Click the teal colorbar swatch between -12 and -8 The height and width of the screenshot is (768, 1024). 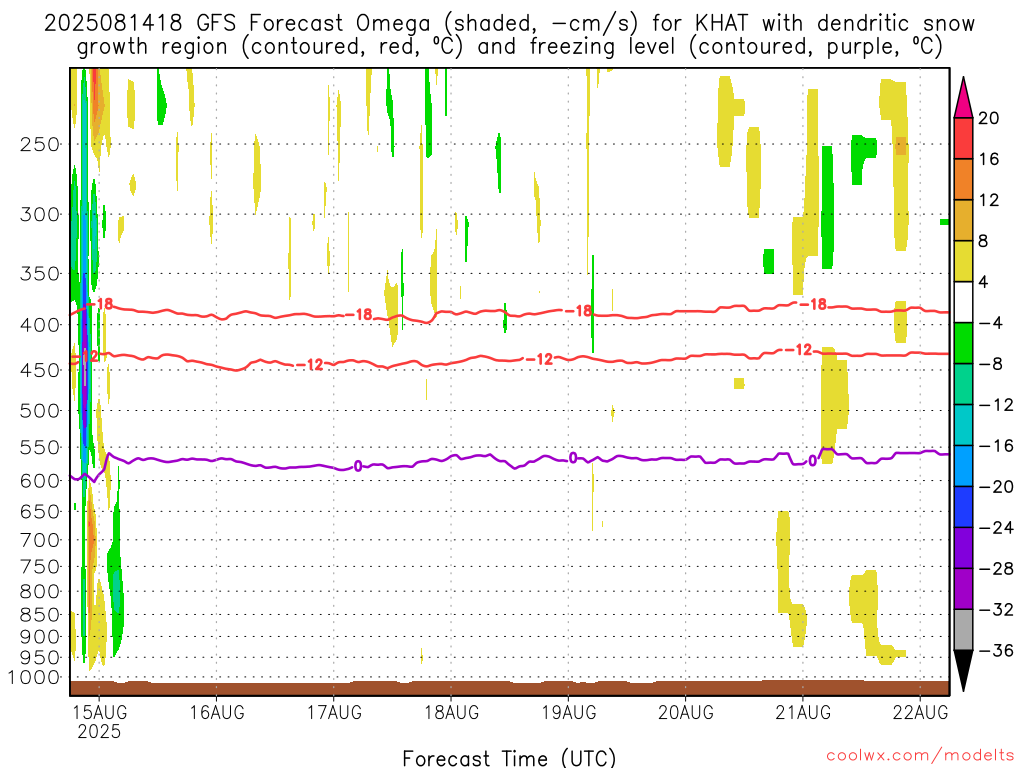tap(963, 384)
